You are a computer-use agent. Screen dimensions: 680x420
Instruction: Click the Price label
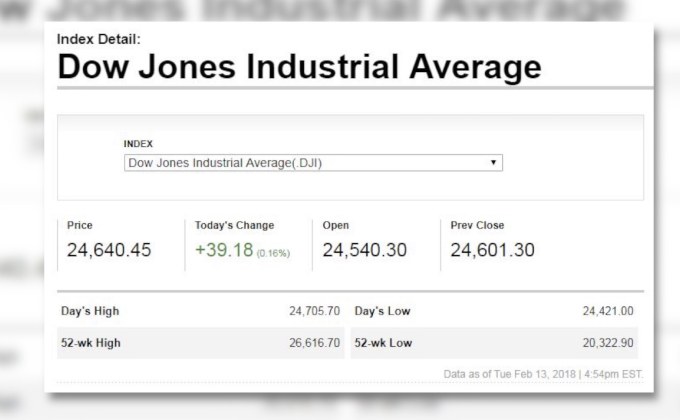tap(80, 225)
